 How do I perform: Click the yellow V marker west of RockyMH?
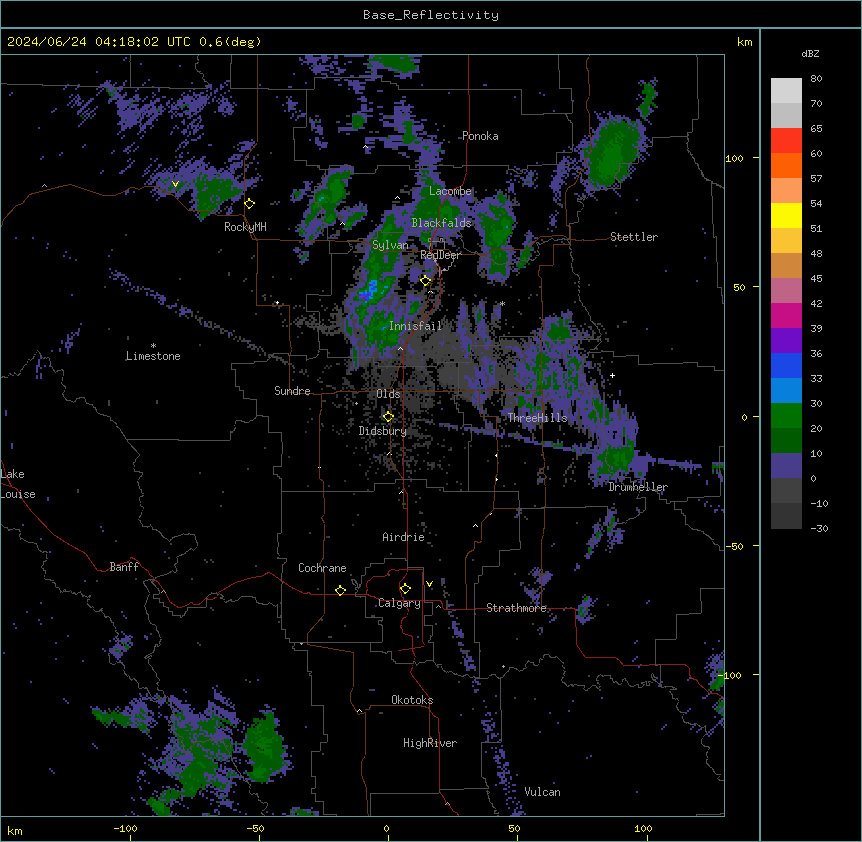pyautogui.click(x=175, y=184)
